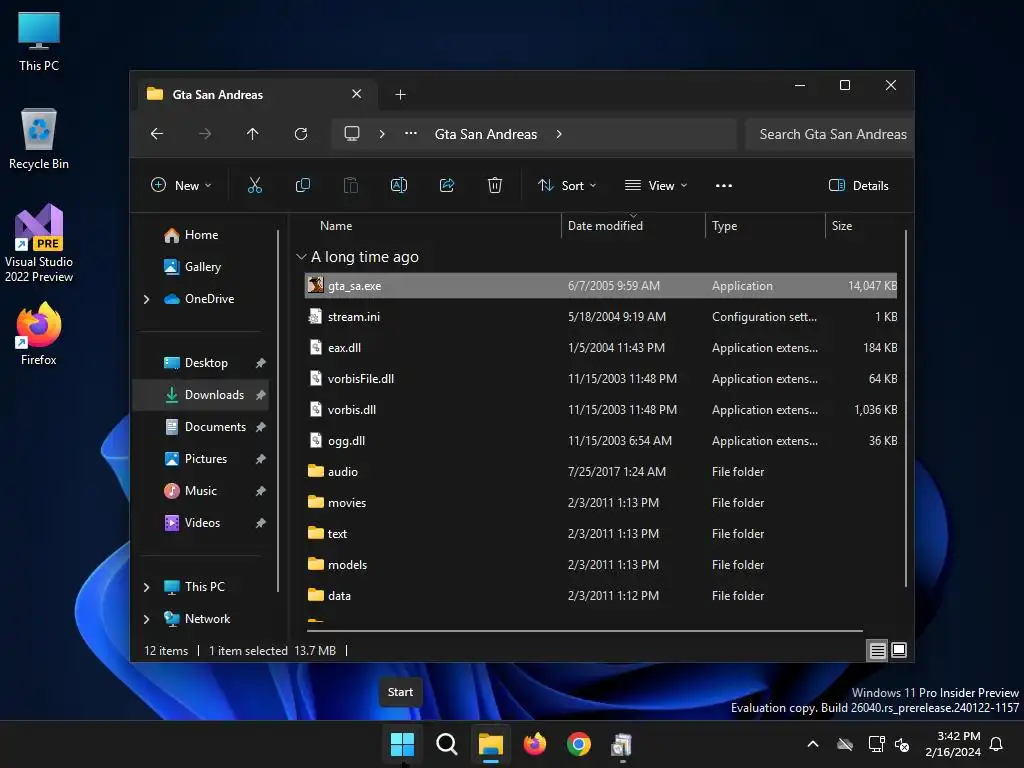
Task: Open the taskbar clock and date
Action: (x=953, y=744)
